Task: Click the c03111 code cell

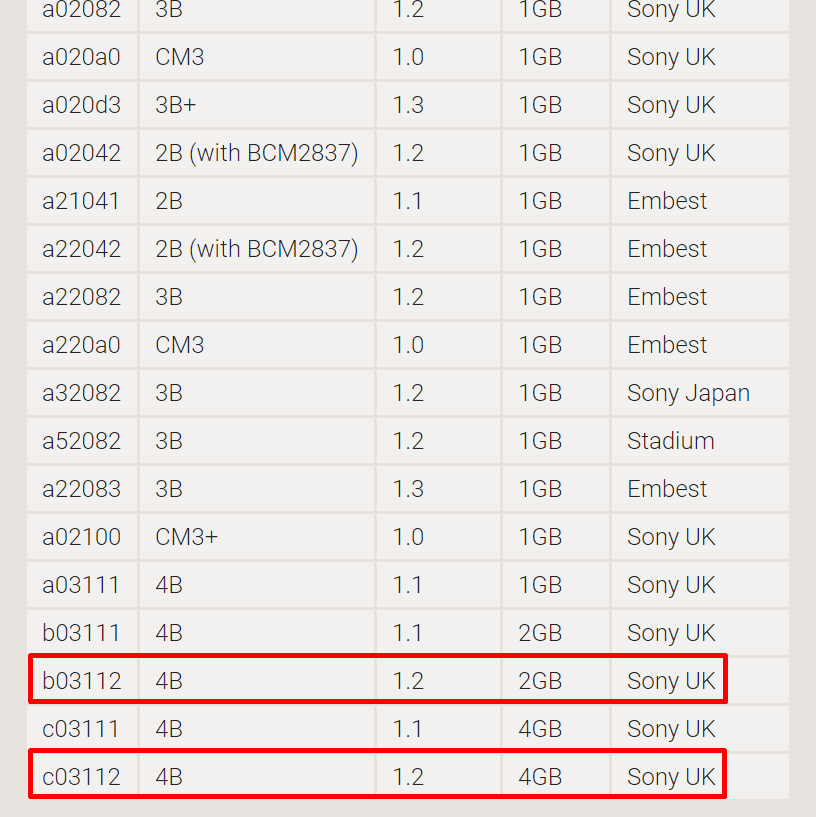Action: (81, 729)
